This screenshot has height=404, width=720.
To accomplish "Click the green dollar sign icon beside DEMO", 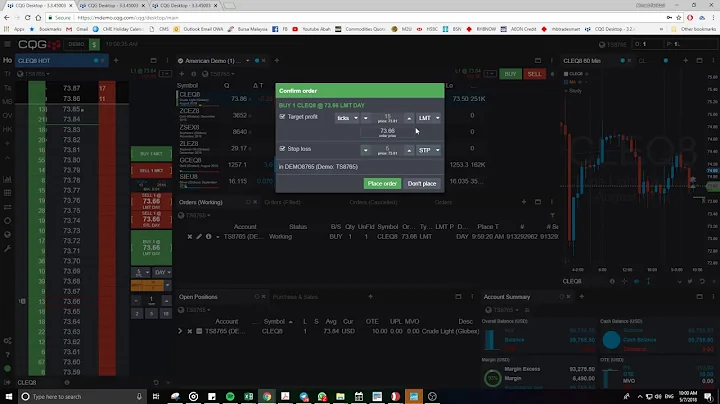I will click(94, 45).
